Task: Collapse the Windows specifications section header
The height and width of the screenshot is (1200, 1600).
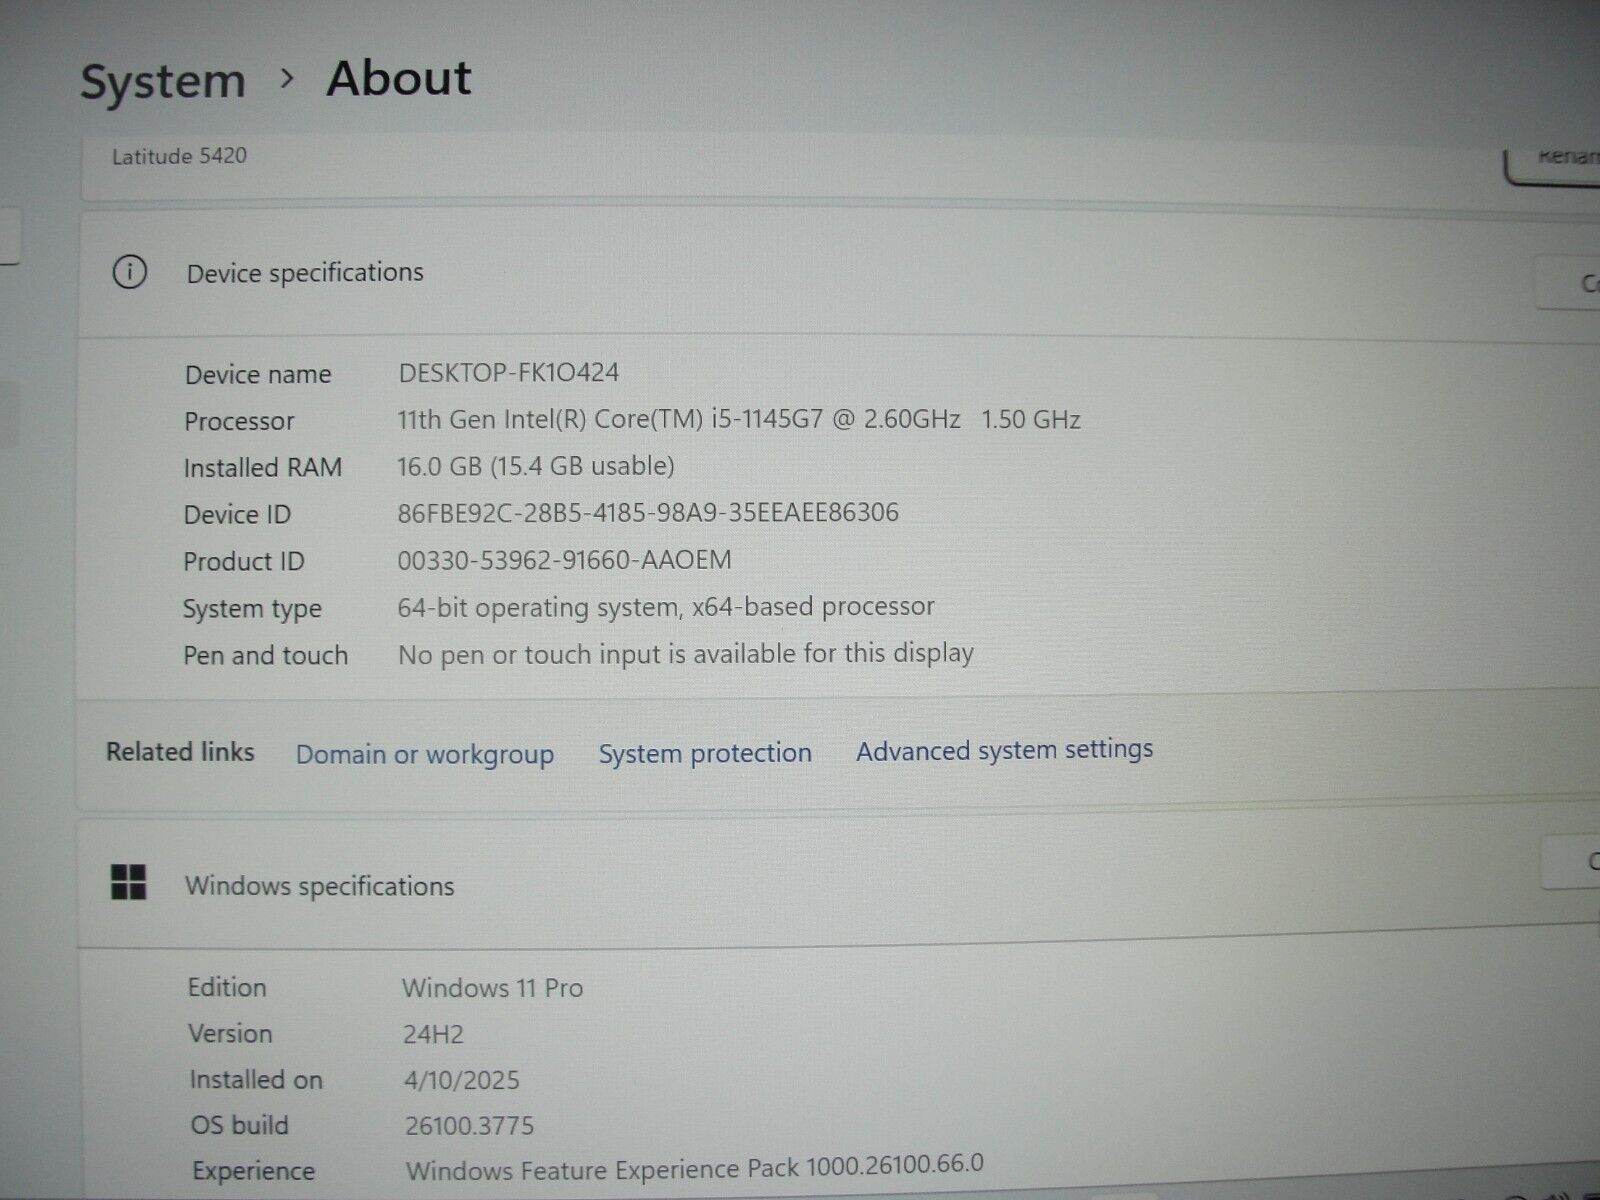Action: click(x=800, y=885)
